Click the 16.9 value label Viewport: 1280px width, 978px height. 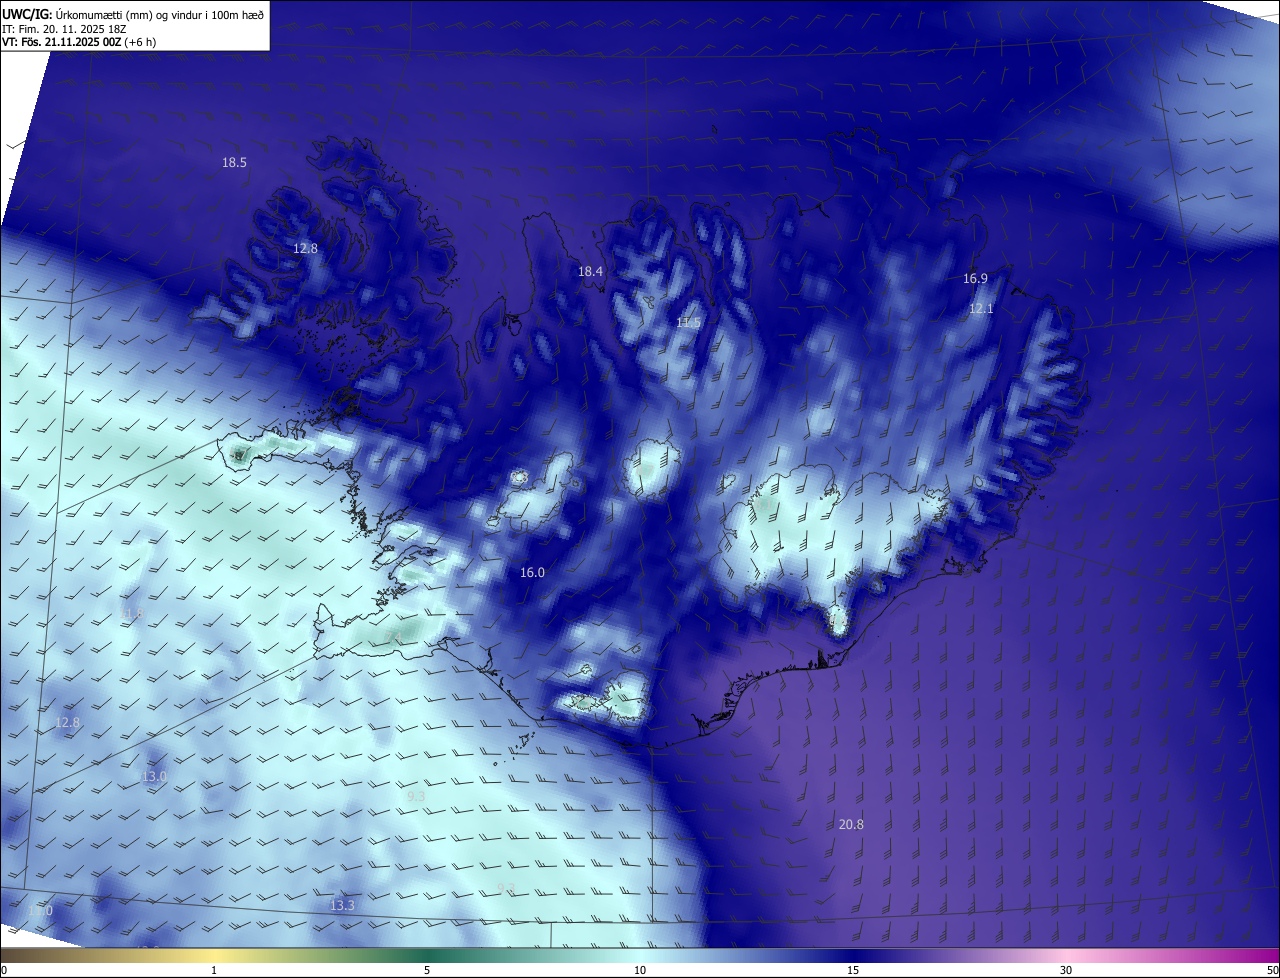pos(975,278)
